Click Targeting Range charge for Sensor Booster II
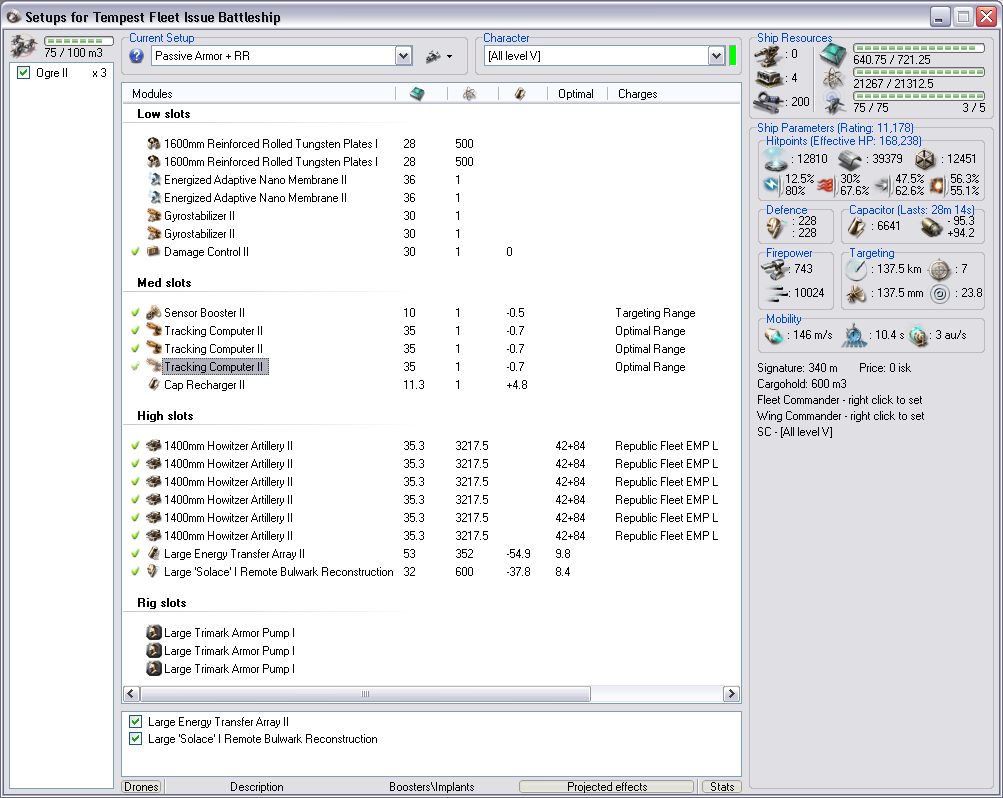Screen dimensions: 1003x798 [x=655, y=313]
